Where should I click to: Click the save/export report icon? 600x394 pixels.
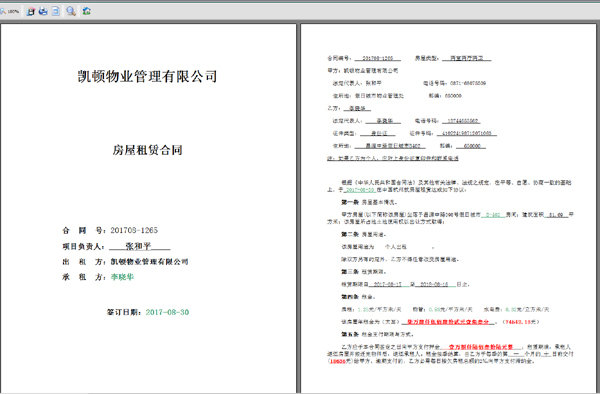tap(31, 11)
